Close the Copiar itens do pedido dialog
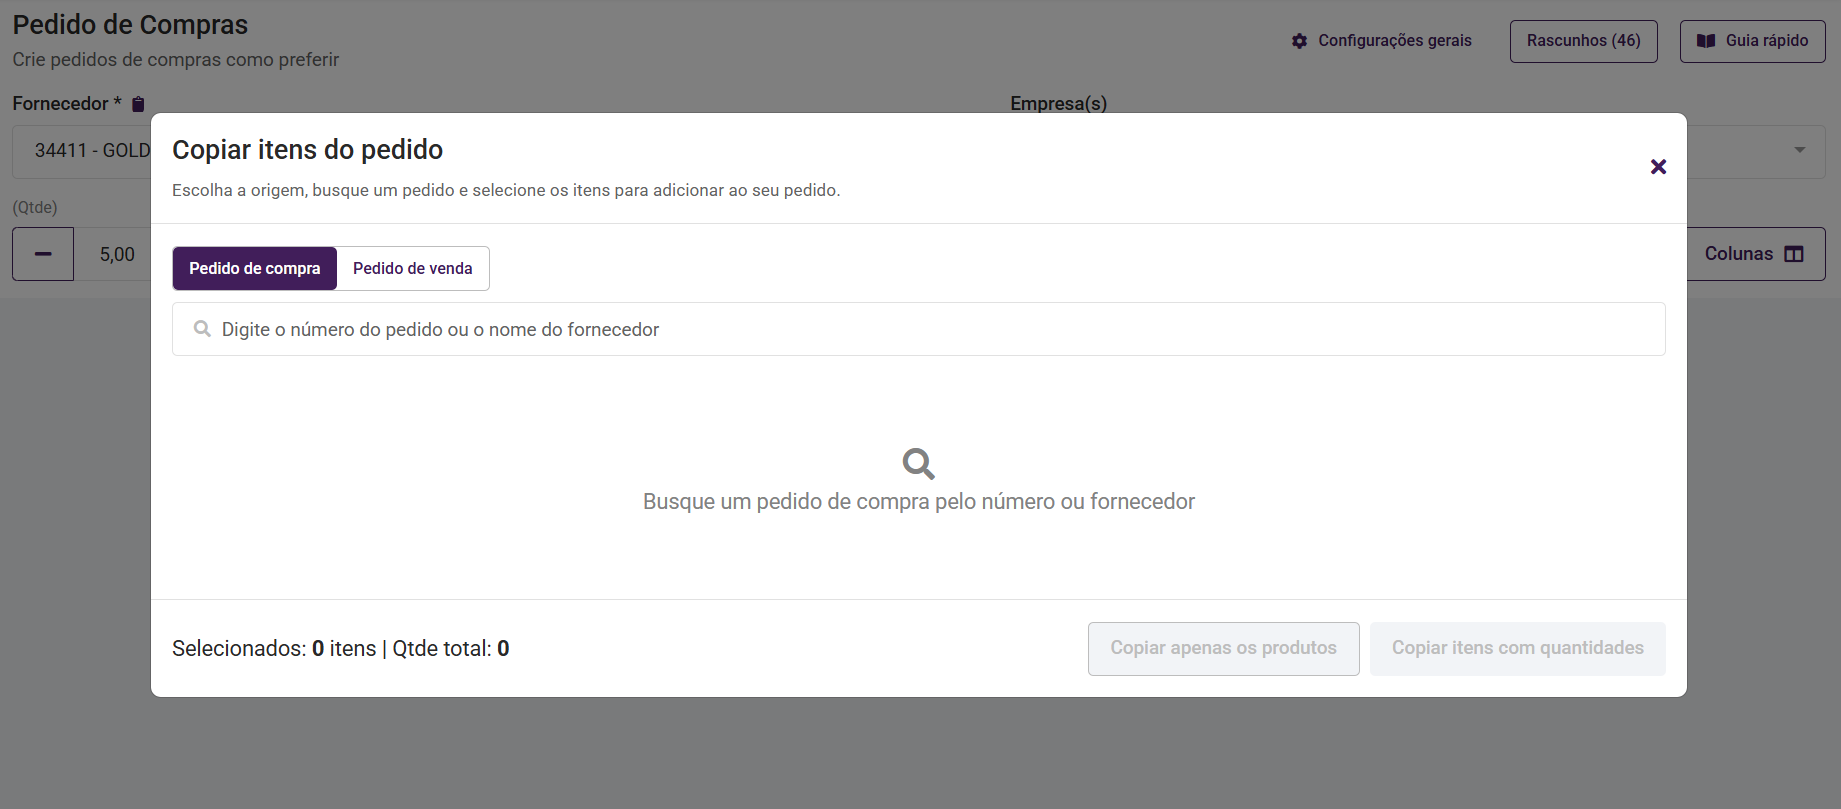This screenshot has width=1841, height=809. pos(1658,167)
